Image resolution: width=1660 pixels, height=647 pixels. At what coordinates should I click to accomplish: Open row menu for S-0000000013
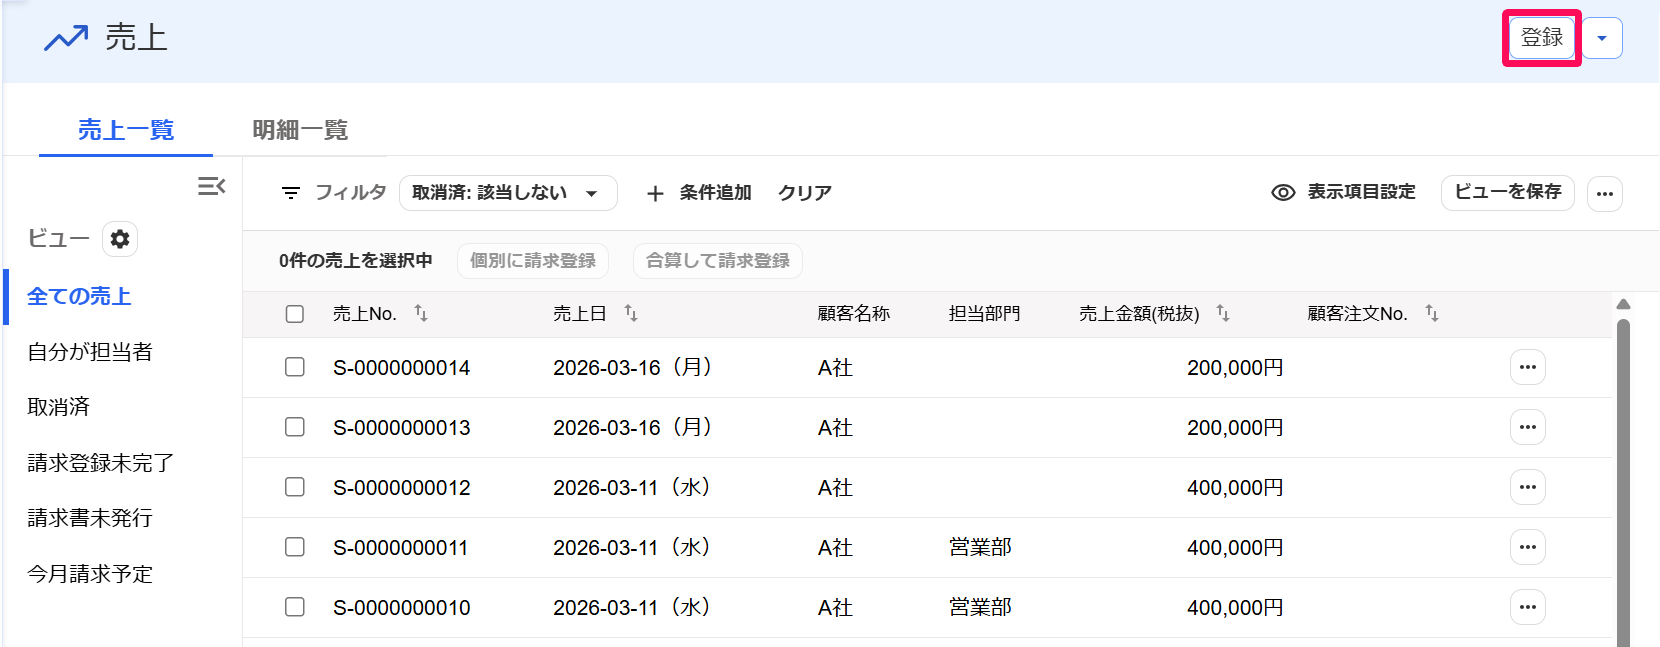(1527, 427)
